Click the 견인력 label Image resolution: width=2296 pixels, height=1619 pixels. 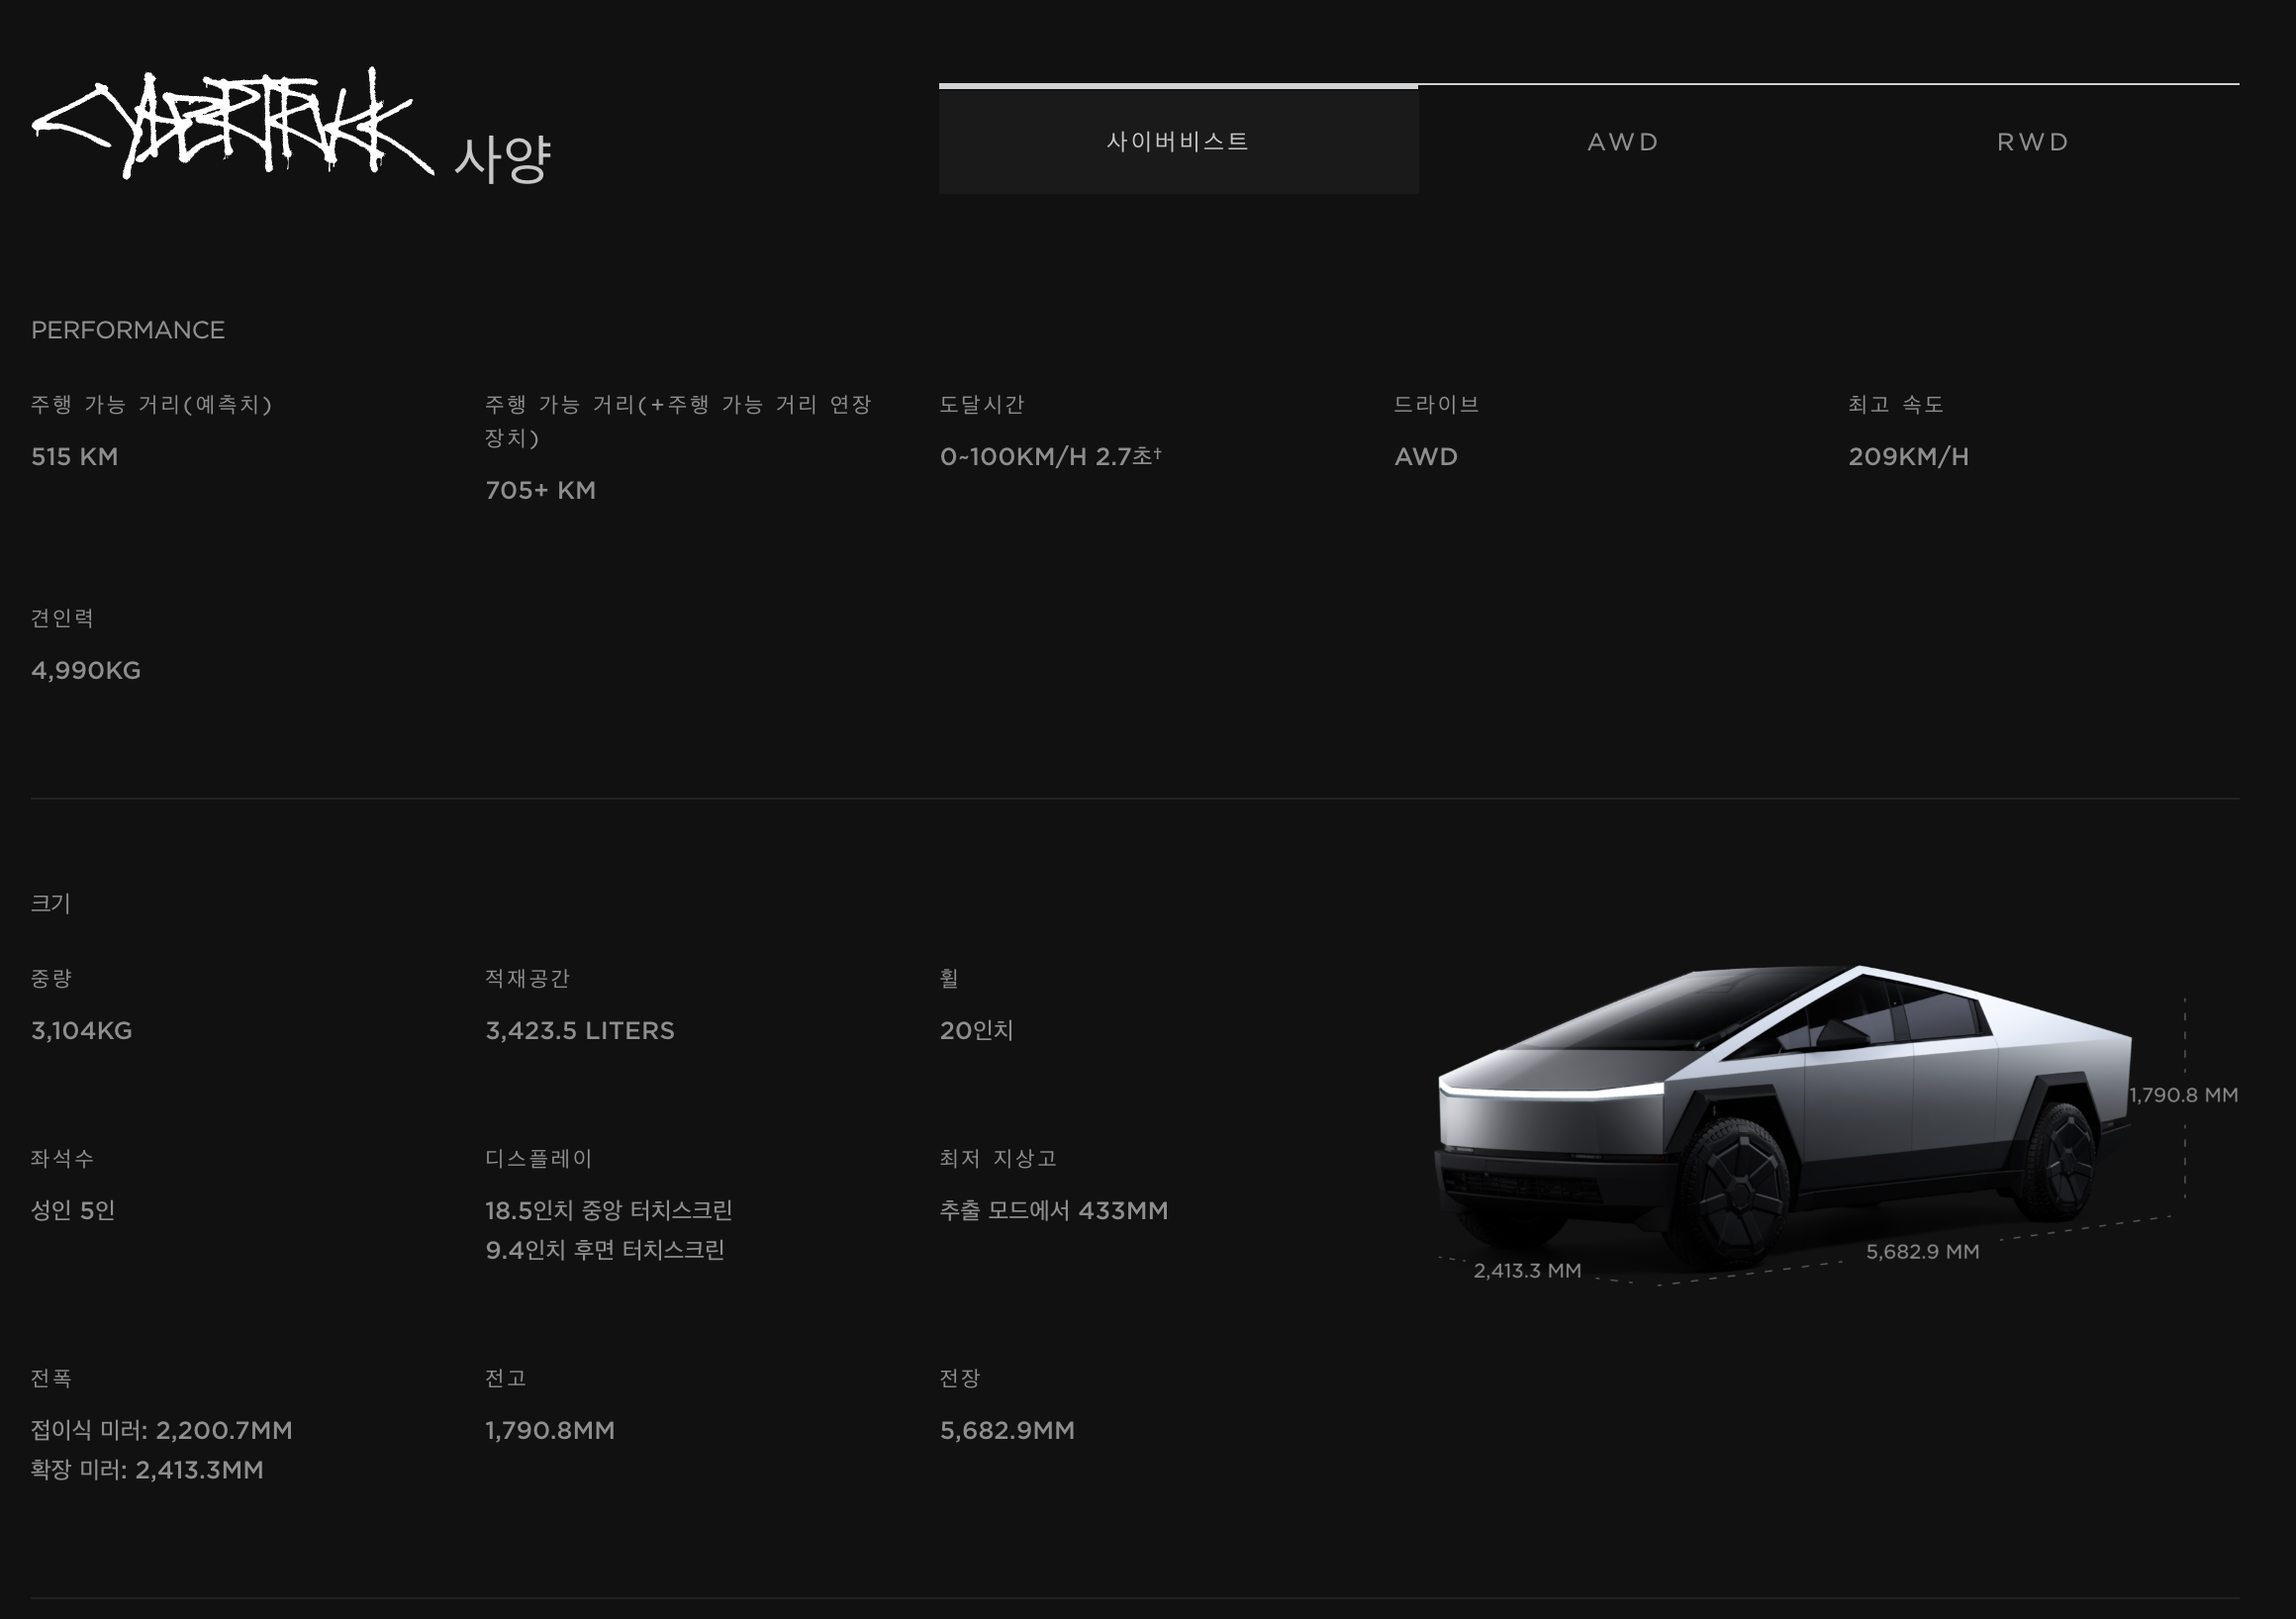pyautogui.click(x=62, y=619)
